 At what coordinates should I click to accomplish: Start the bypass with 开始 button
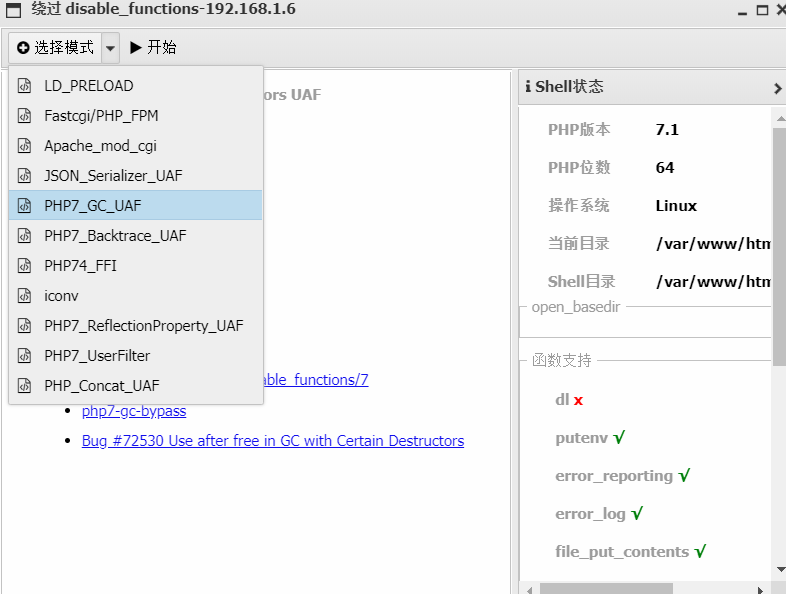click(x=153, y=48)
